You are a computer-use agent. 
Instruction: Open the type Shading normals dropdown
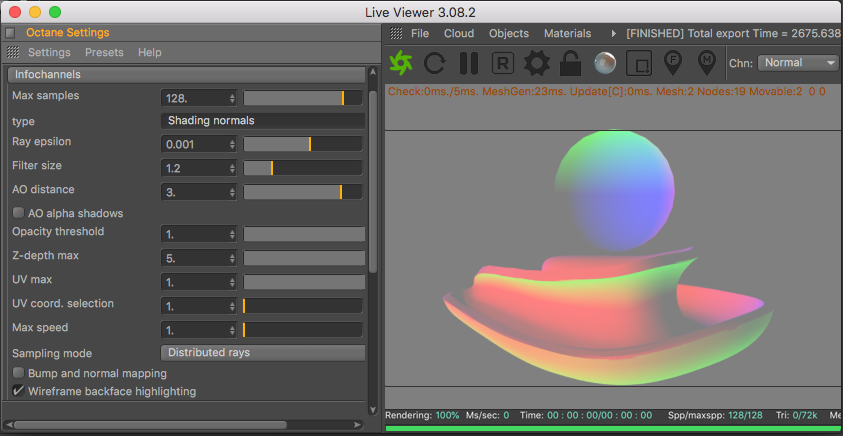263,120
